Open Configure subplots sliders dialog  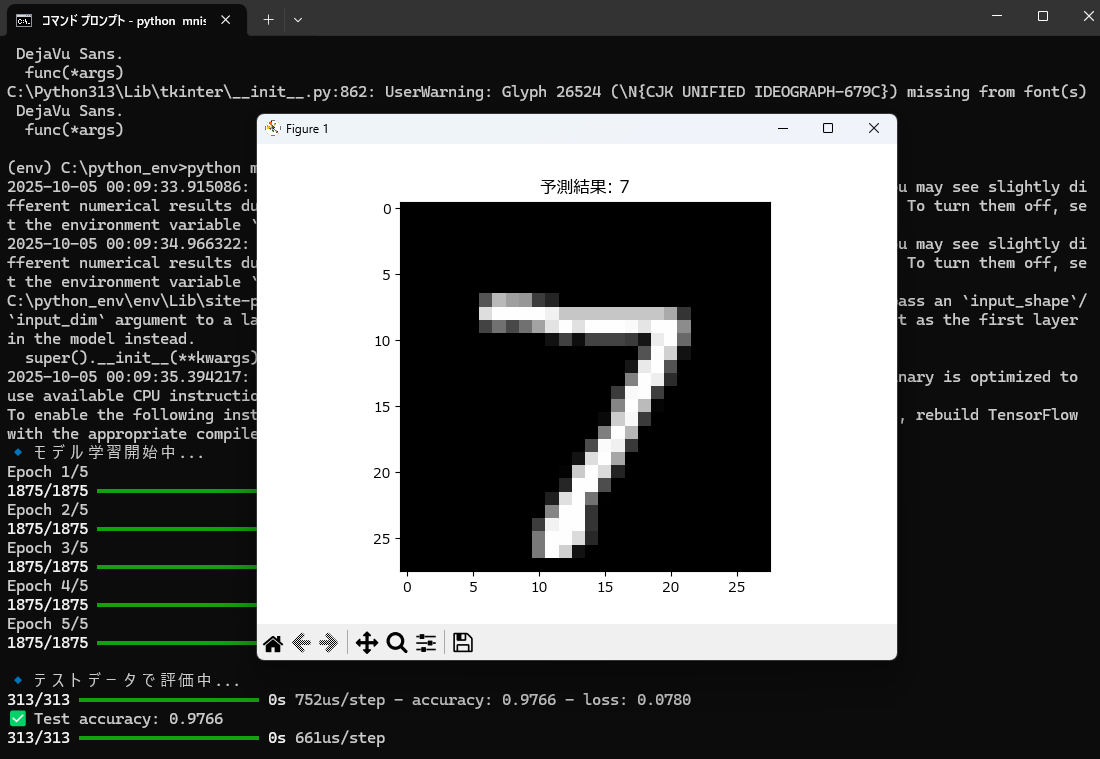pos(426,643)
